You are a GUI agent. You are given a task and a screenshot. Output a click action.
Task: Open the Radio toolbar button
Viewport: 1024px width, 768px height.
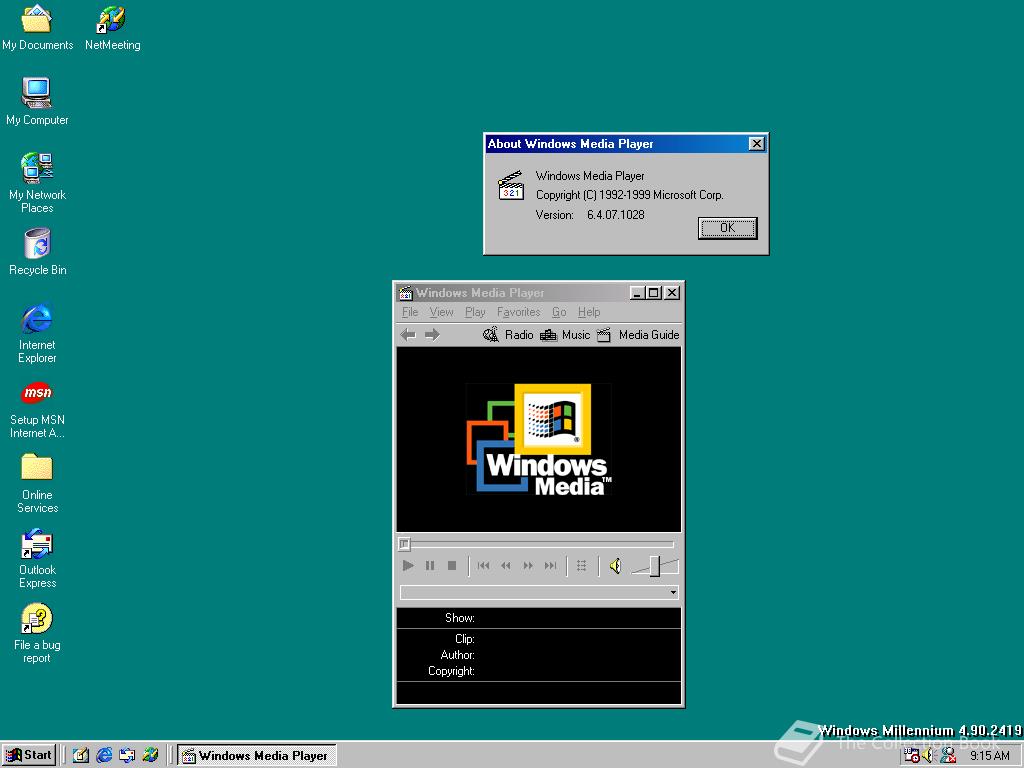(508, 335)
